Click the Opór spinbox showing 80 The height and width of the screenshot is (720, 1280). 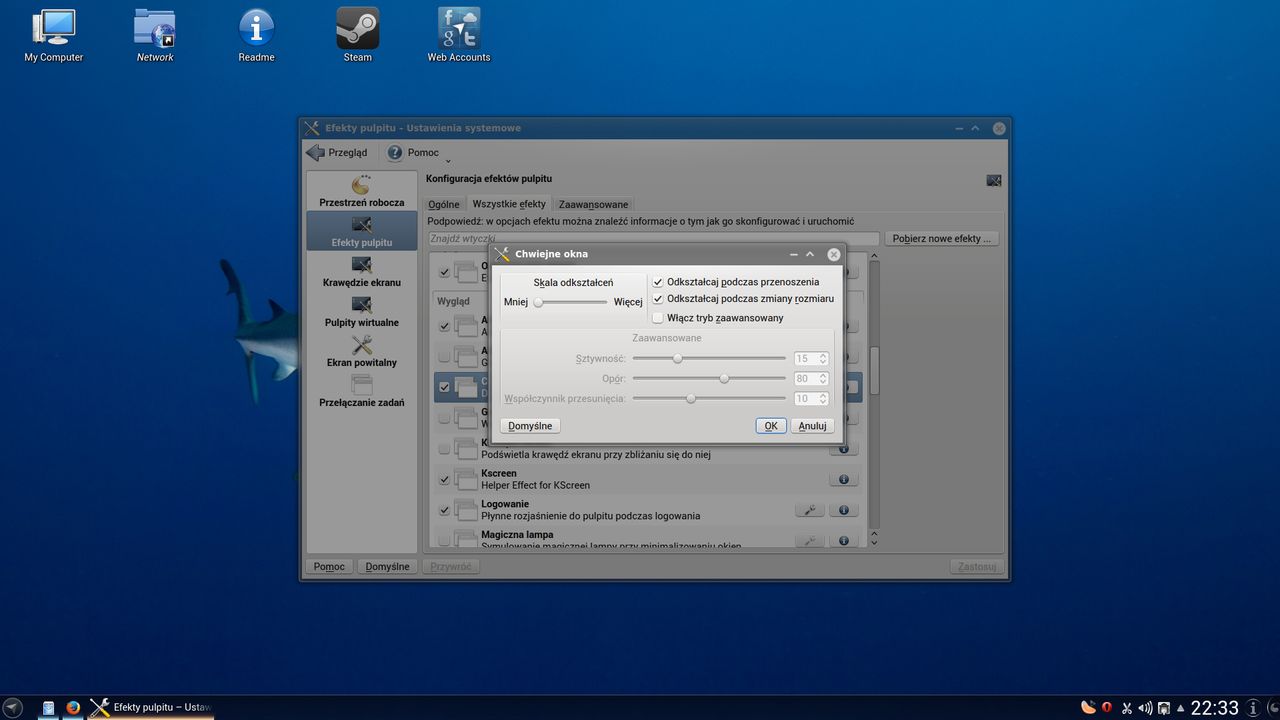click(x=811, y=378)
